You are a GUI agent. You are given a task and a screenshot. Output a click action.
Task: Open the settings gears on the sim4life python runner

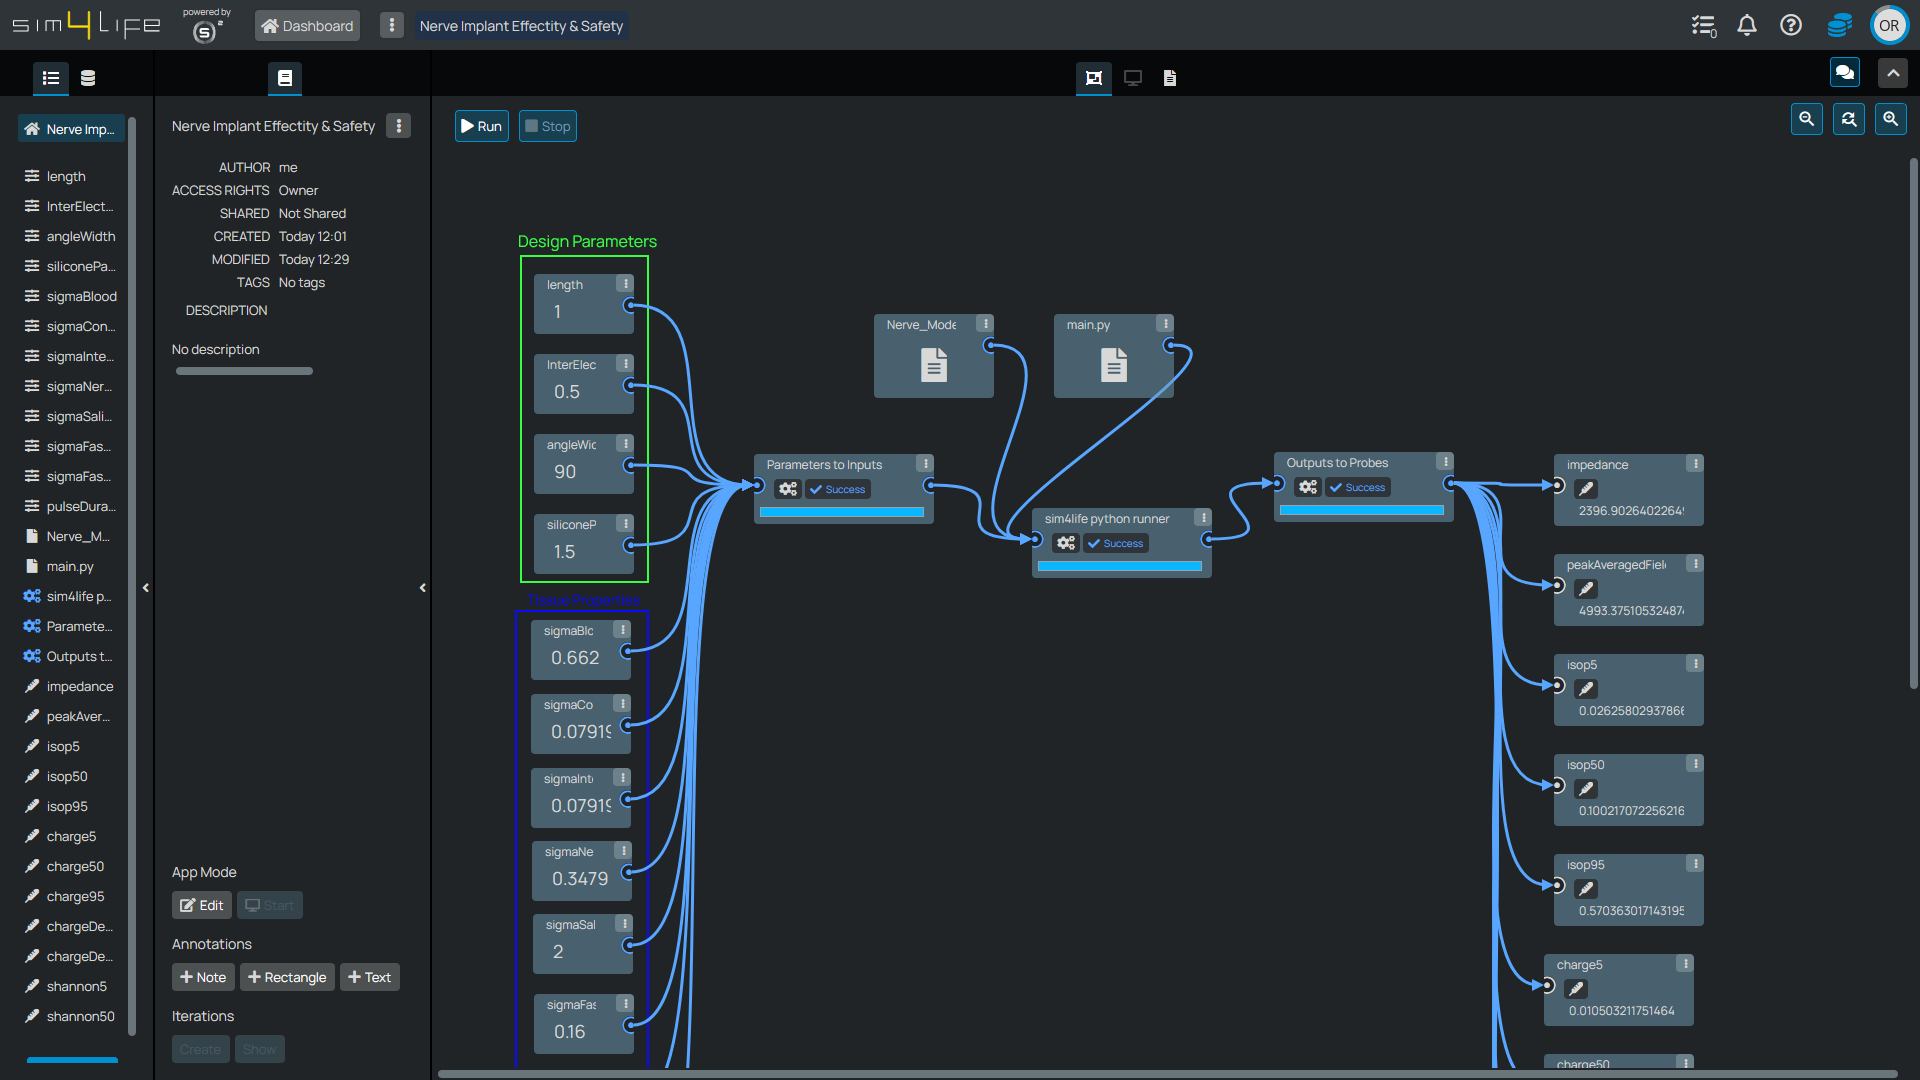[x=1066, y=543]
